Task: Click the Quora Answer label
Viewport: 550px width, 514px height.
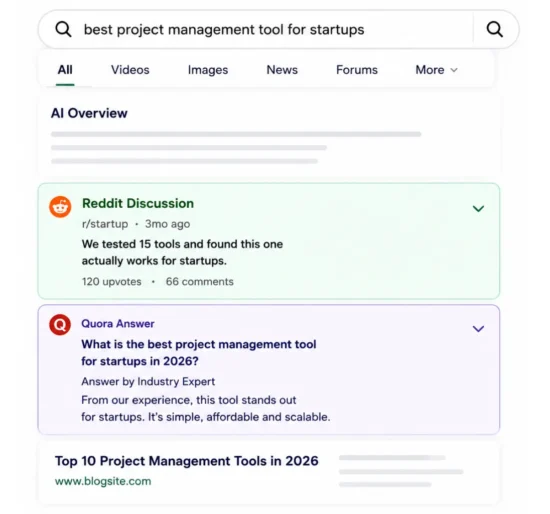Action: tap(118, 323)
